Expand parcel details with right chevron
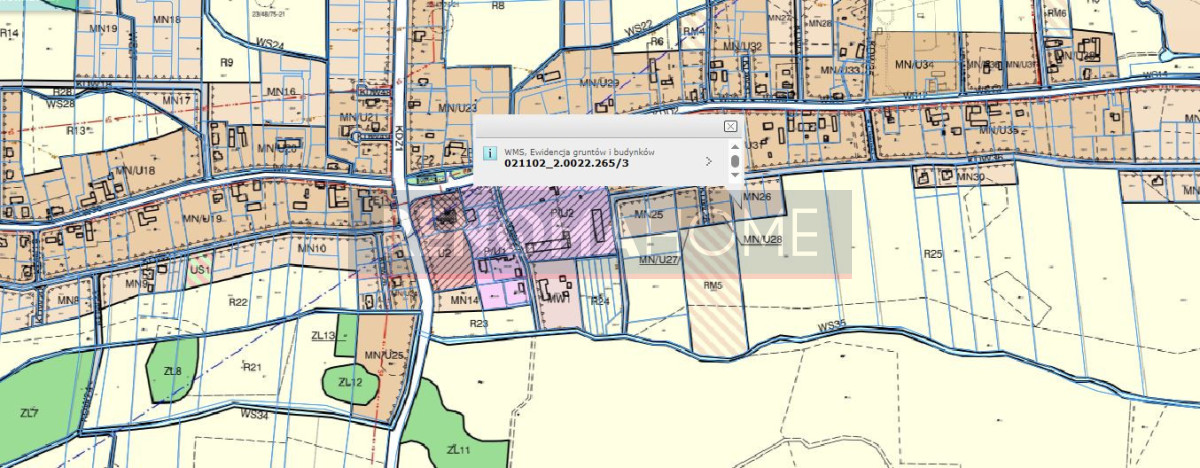Image resolution: width=1200 pixels, height=468 pixels. click(x=708, y=160)
